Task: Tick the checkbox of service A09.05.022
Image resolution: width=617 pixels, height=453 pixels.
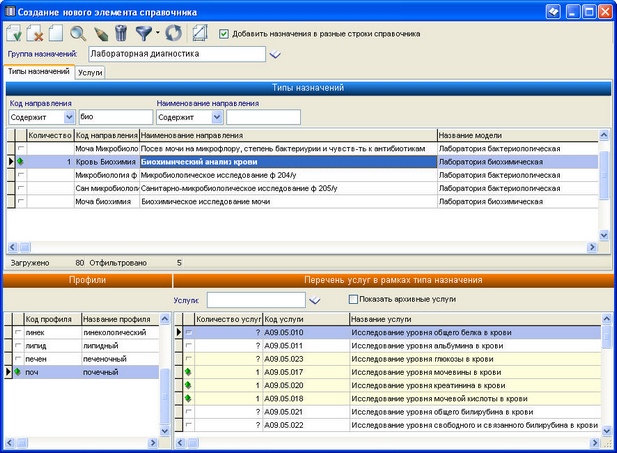Action: point(188,425)
